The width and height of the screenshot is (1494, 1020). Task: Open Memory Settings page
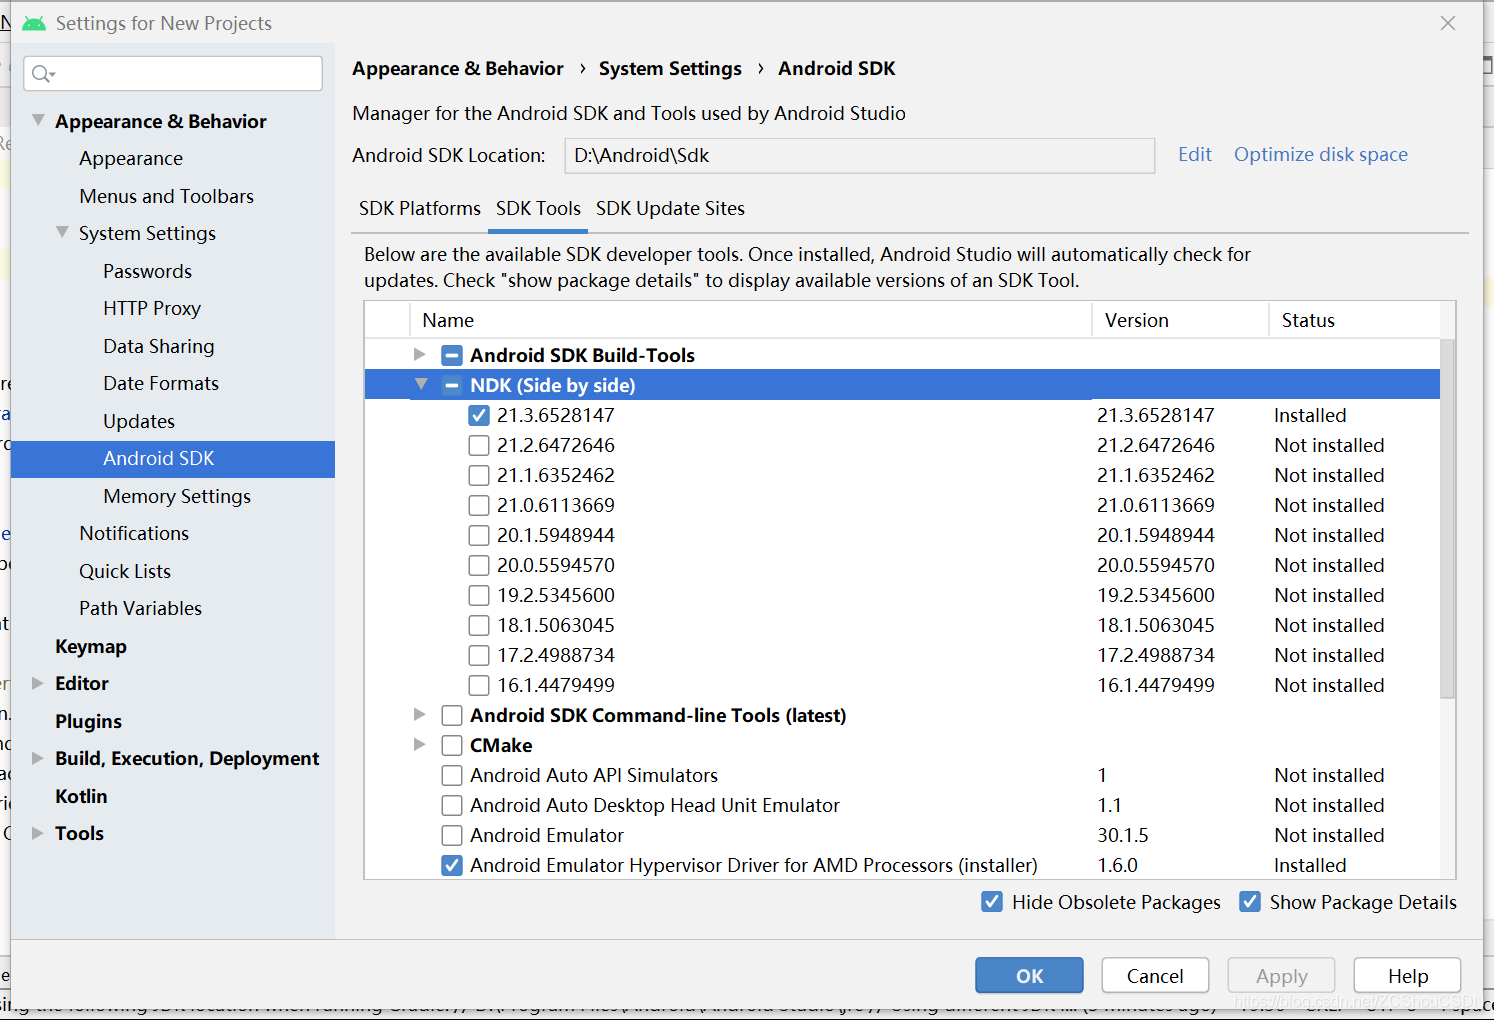(x=177, y=496)
